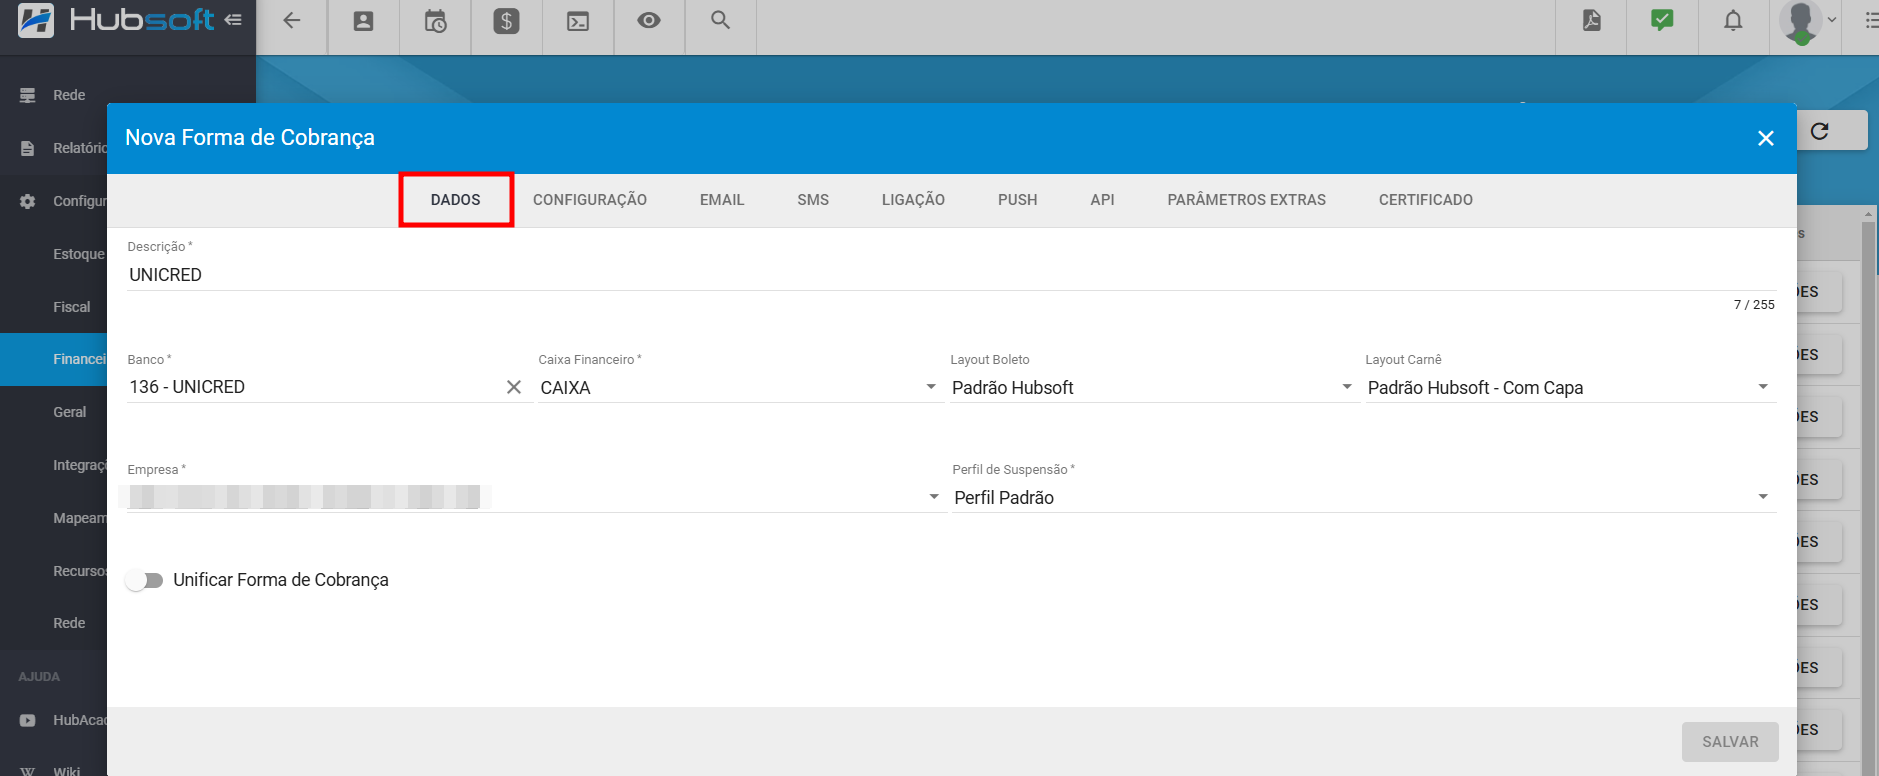Viewport: 1879px width, 776px height.
Task: Click the eye view icon in toolbar
Action: click(x=649, y=20)
